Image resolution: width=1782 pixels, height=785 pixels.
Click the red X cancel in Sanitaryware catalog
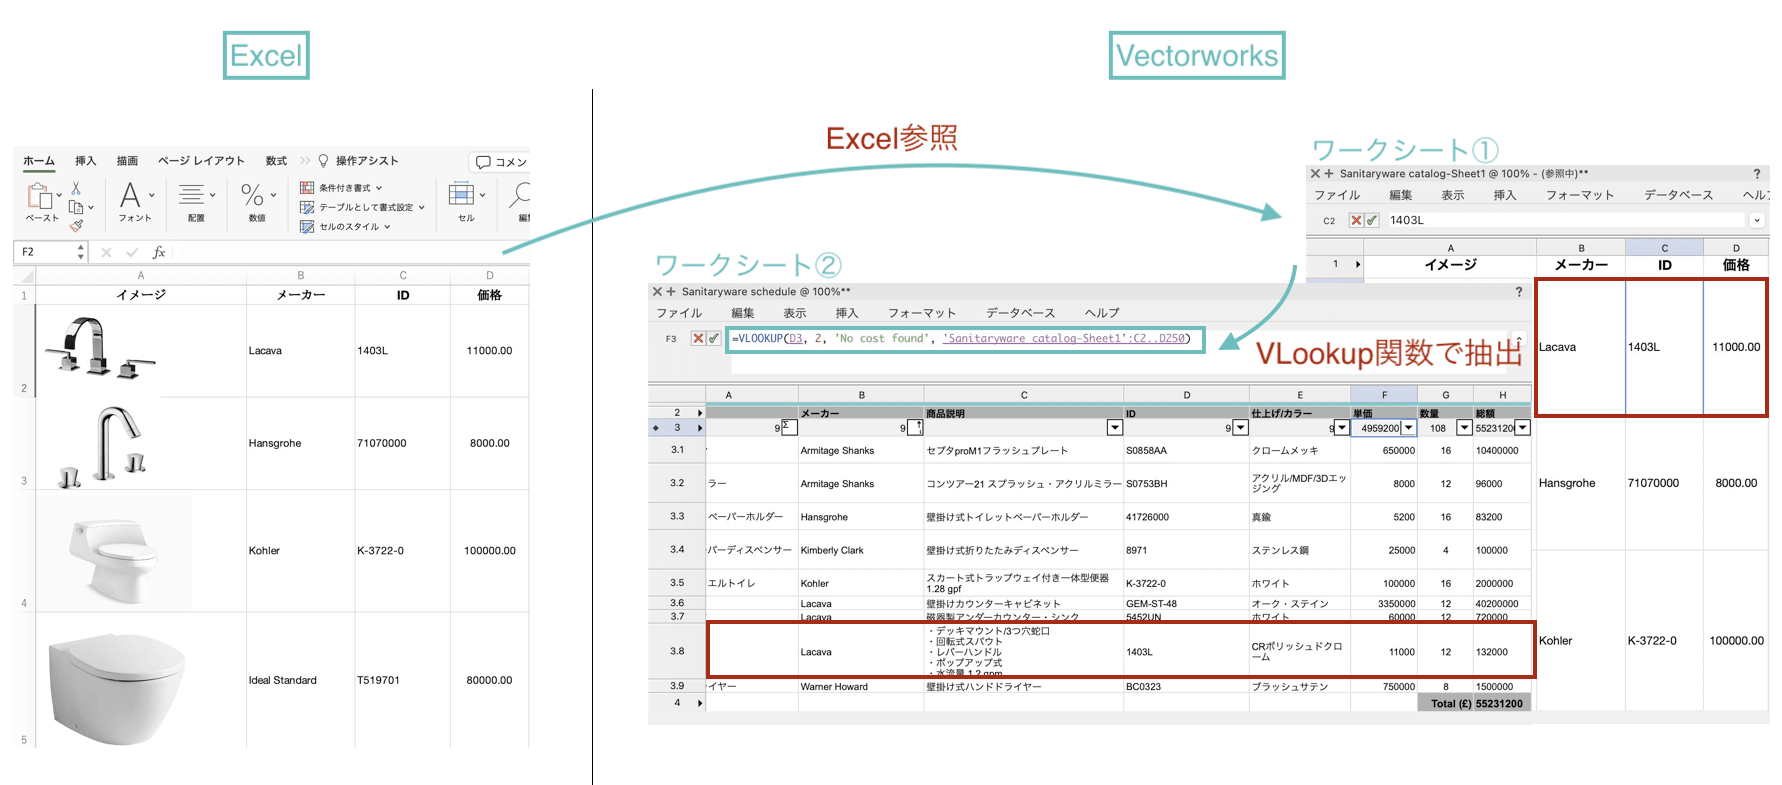pos(1356,221)
